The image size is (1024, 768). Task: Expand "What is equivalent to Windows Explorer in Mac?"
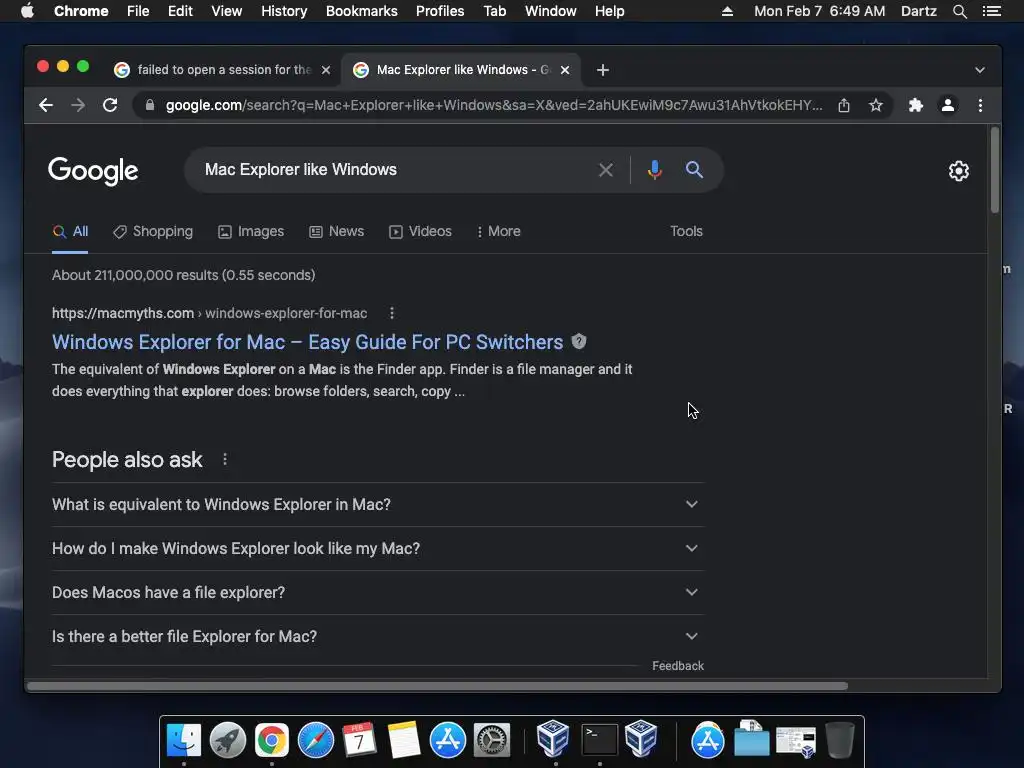(377, 505)
